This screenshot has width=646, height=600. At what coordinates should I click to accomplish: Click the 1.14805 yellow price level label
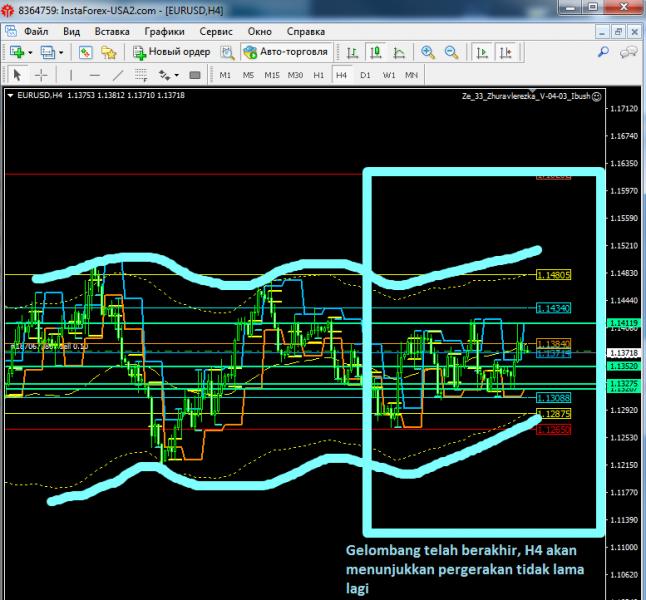click(553, 275)
